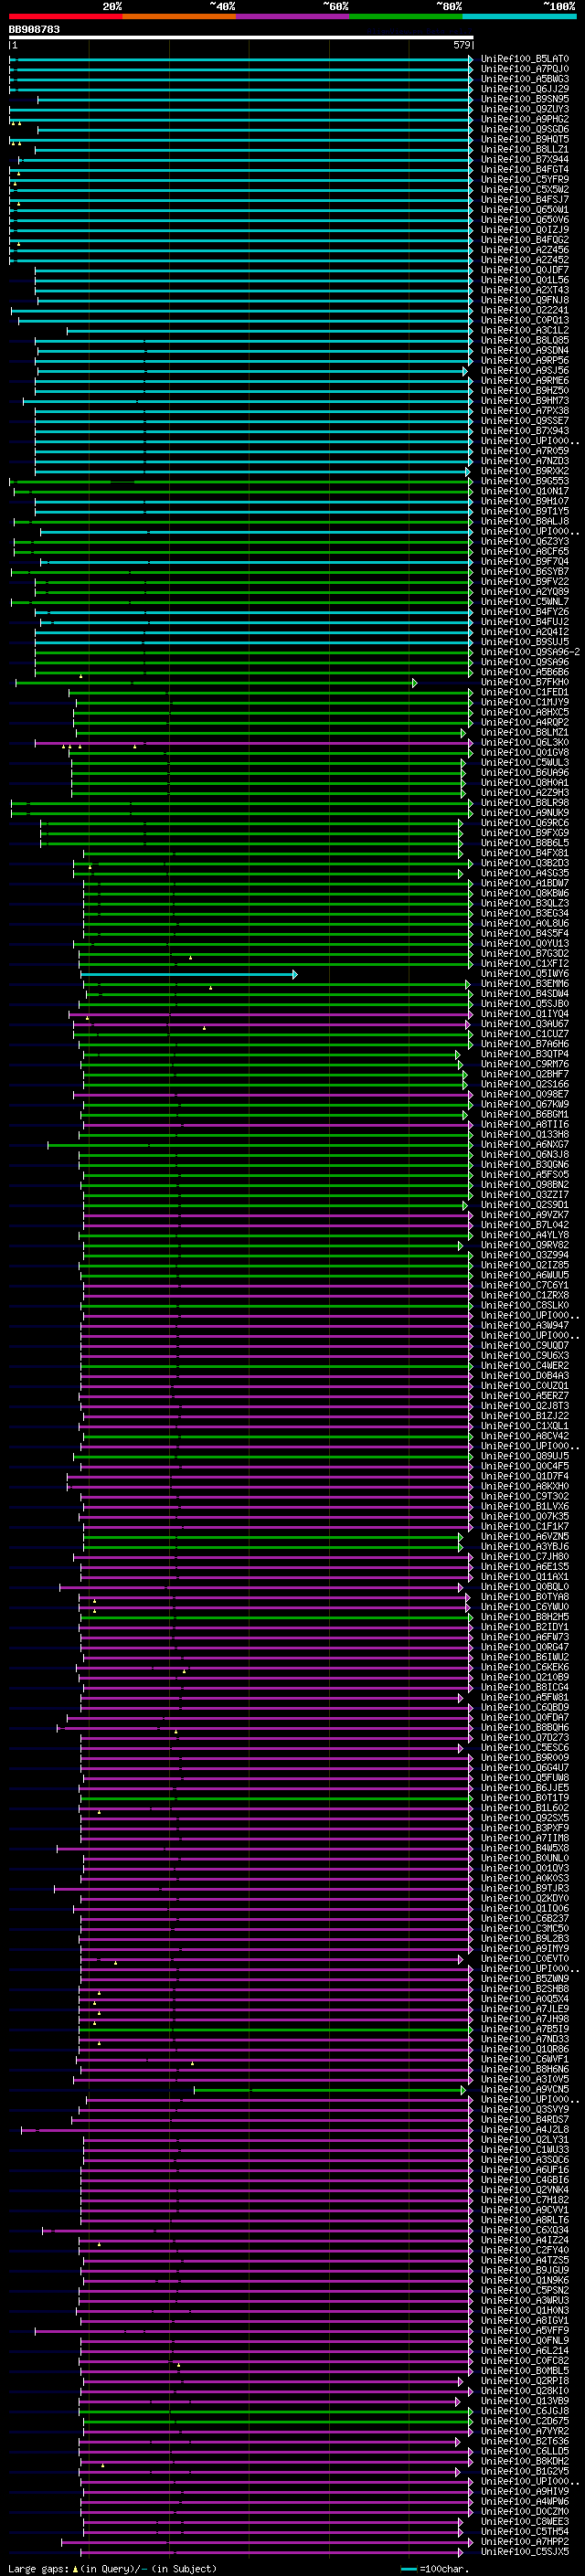Open the UniRef100_A7PQJ0 entry
The image size is (585, 2576).
(525, 69)
